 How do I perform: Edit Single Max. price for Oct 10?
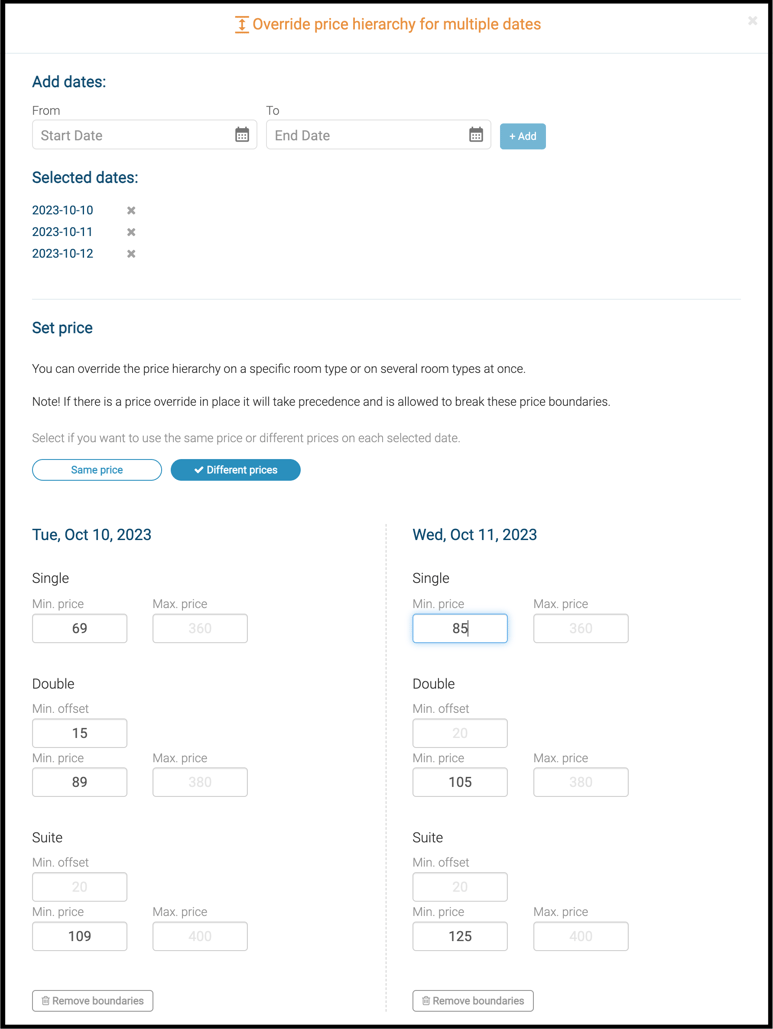pyautogui.click(x=200, y=629)
